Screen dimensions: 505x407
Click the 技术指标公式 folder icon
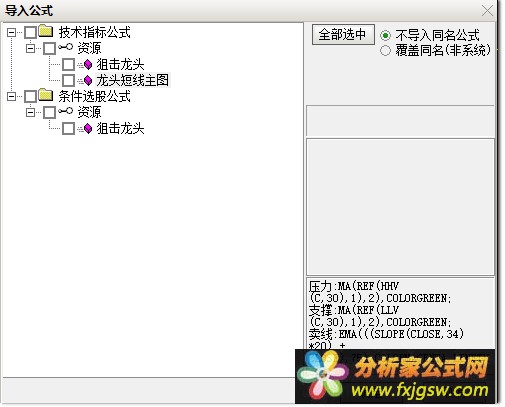pos(46,31)
